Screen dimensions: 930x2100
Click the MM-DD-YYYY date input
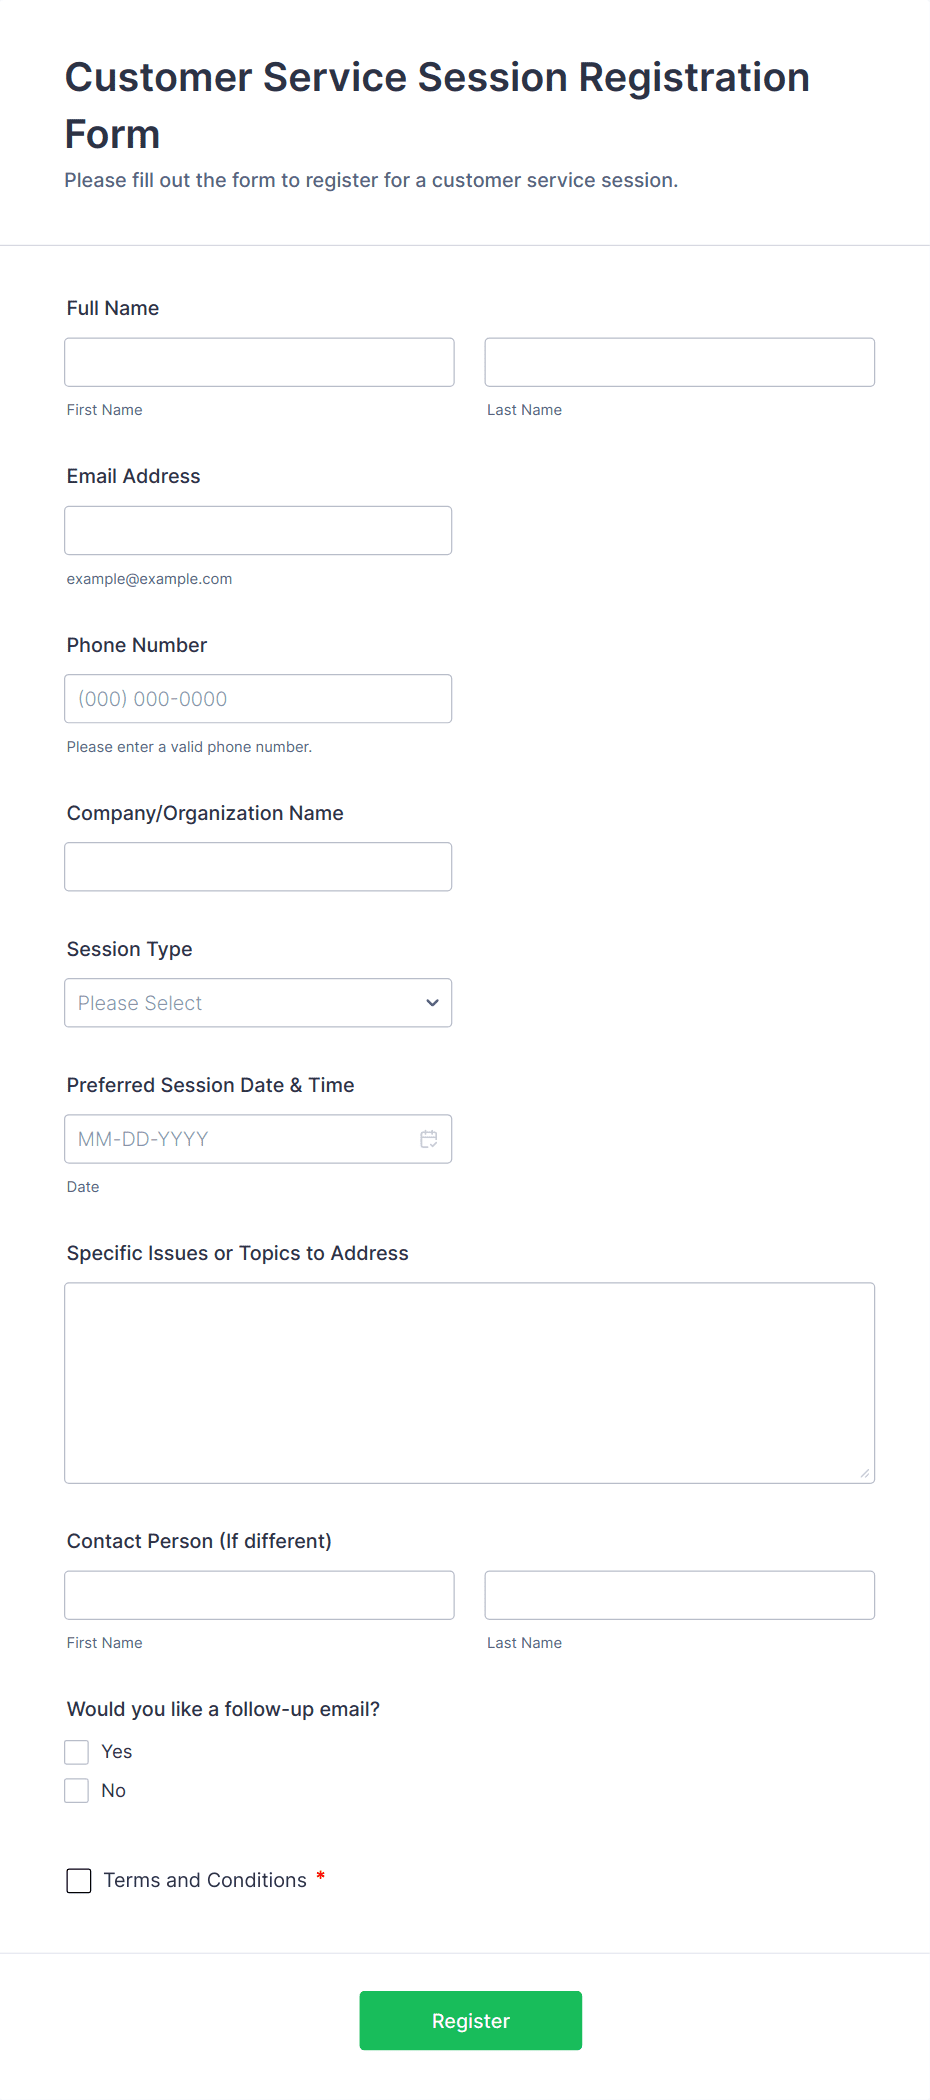tap(240, 1139)
